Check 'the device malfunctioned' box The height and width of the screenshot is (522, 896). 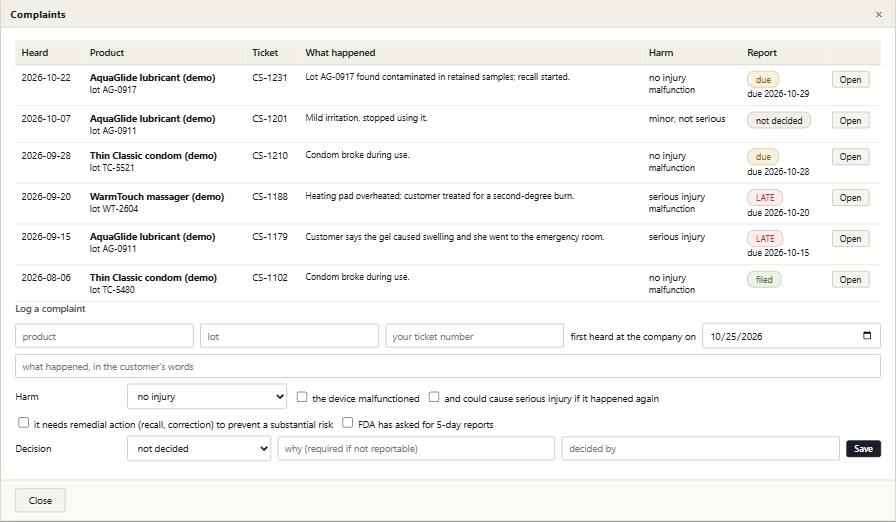click(302, 397)
